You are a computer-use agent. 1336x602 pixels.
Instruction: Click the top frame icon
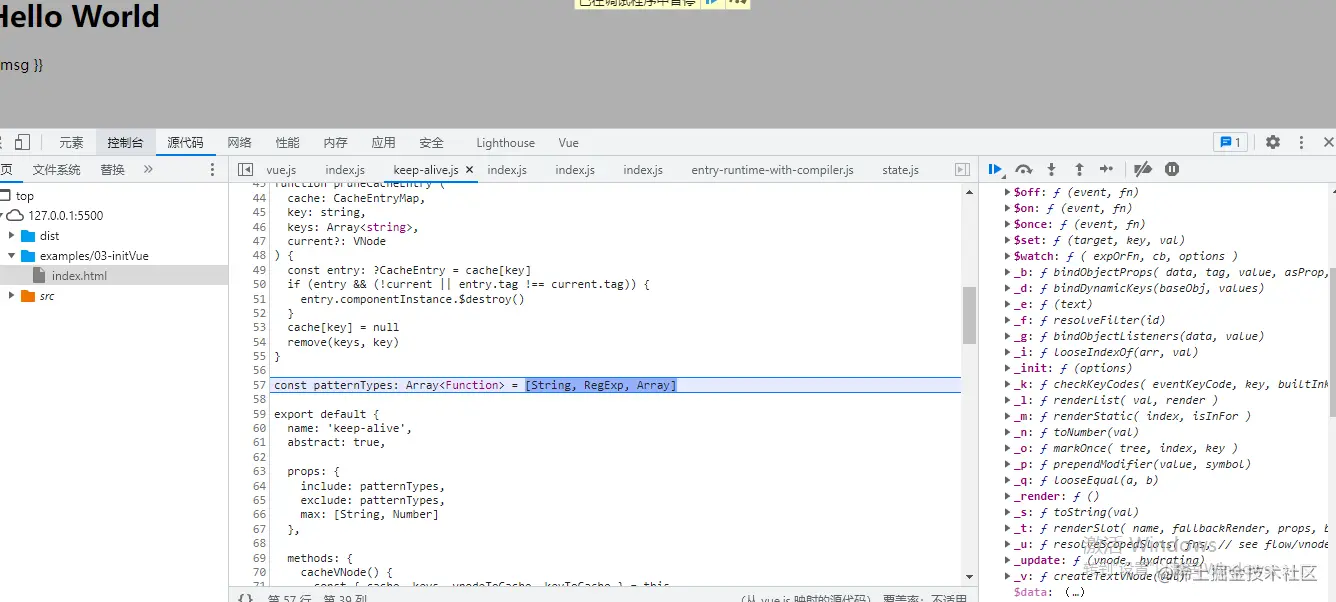tap(5, 196)
